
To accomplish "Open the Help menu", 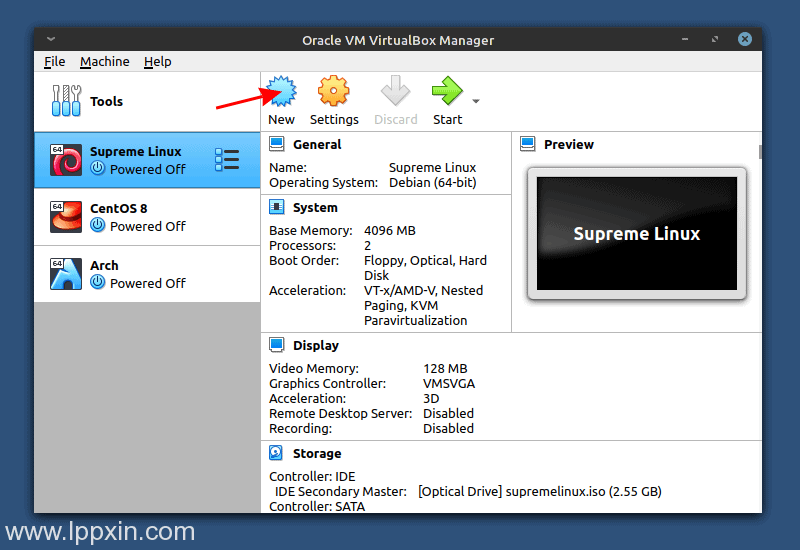I will pyautogui.click(x=158, y=61).
